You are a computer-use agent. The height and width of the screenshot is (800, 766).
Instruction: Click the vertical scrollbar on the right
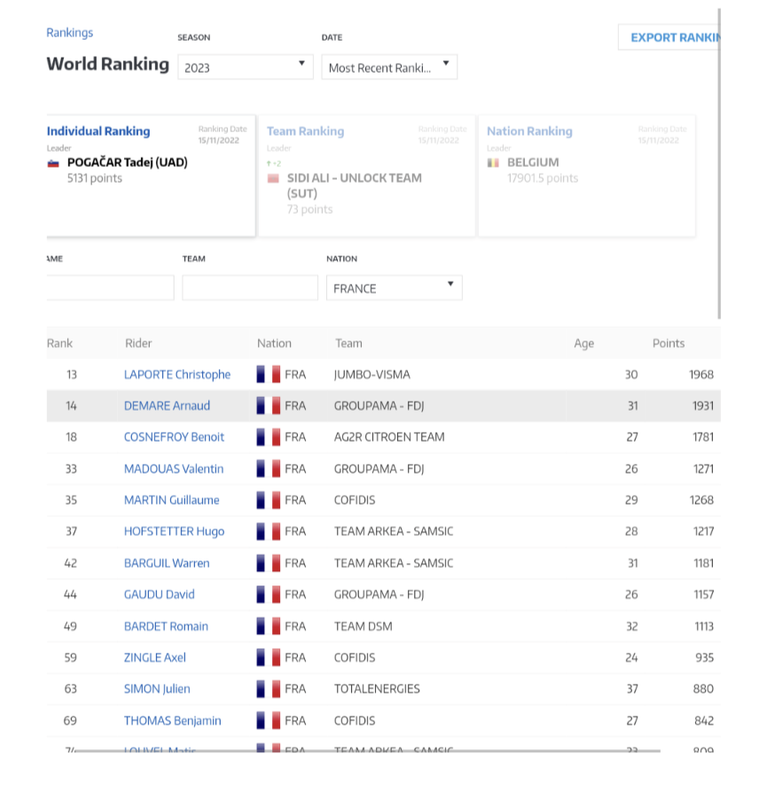click(719, 163)
